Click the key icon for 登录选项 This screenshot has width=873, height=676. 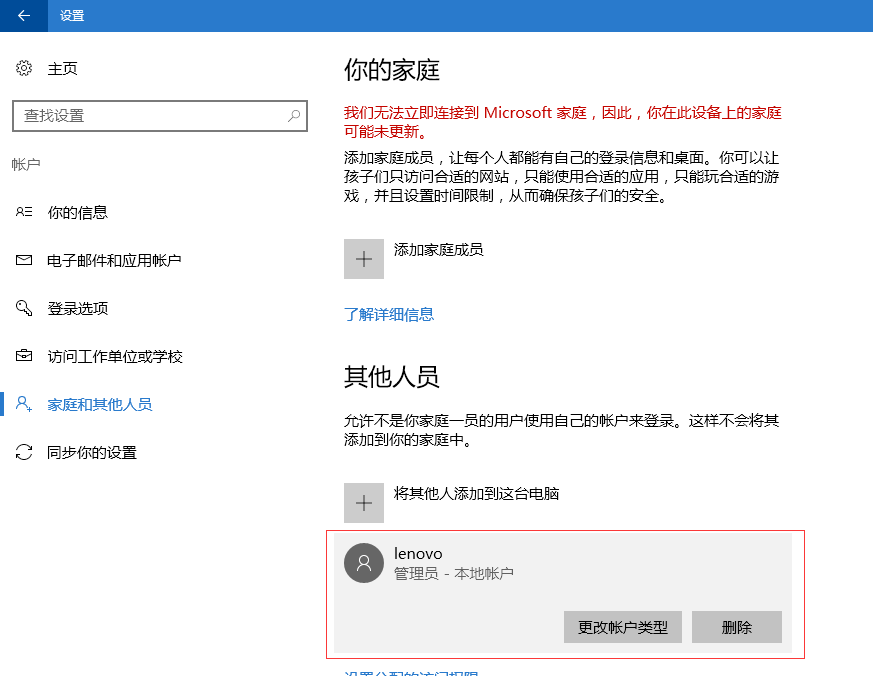(25, 308)
